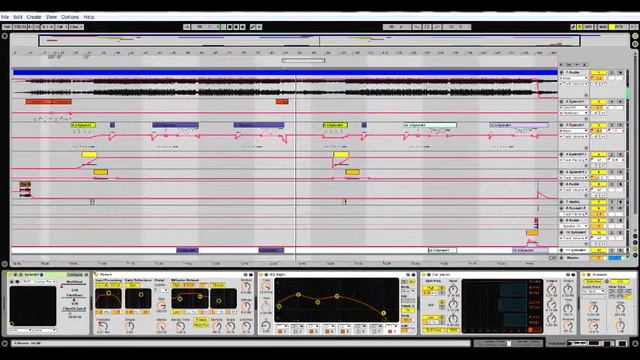
Task: Click the first small icon under the Sylenth1 device title
Action: pyautogui.click(x=12, y=282)
